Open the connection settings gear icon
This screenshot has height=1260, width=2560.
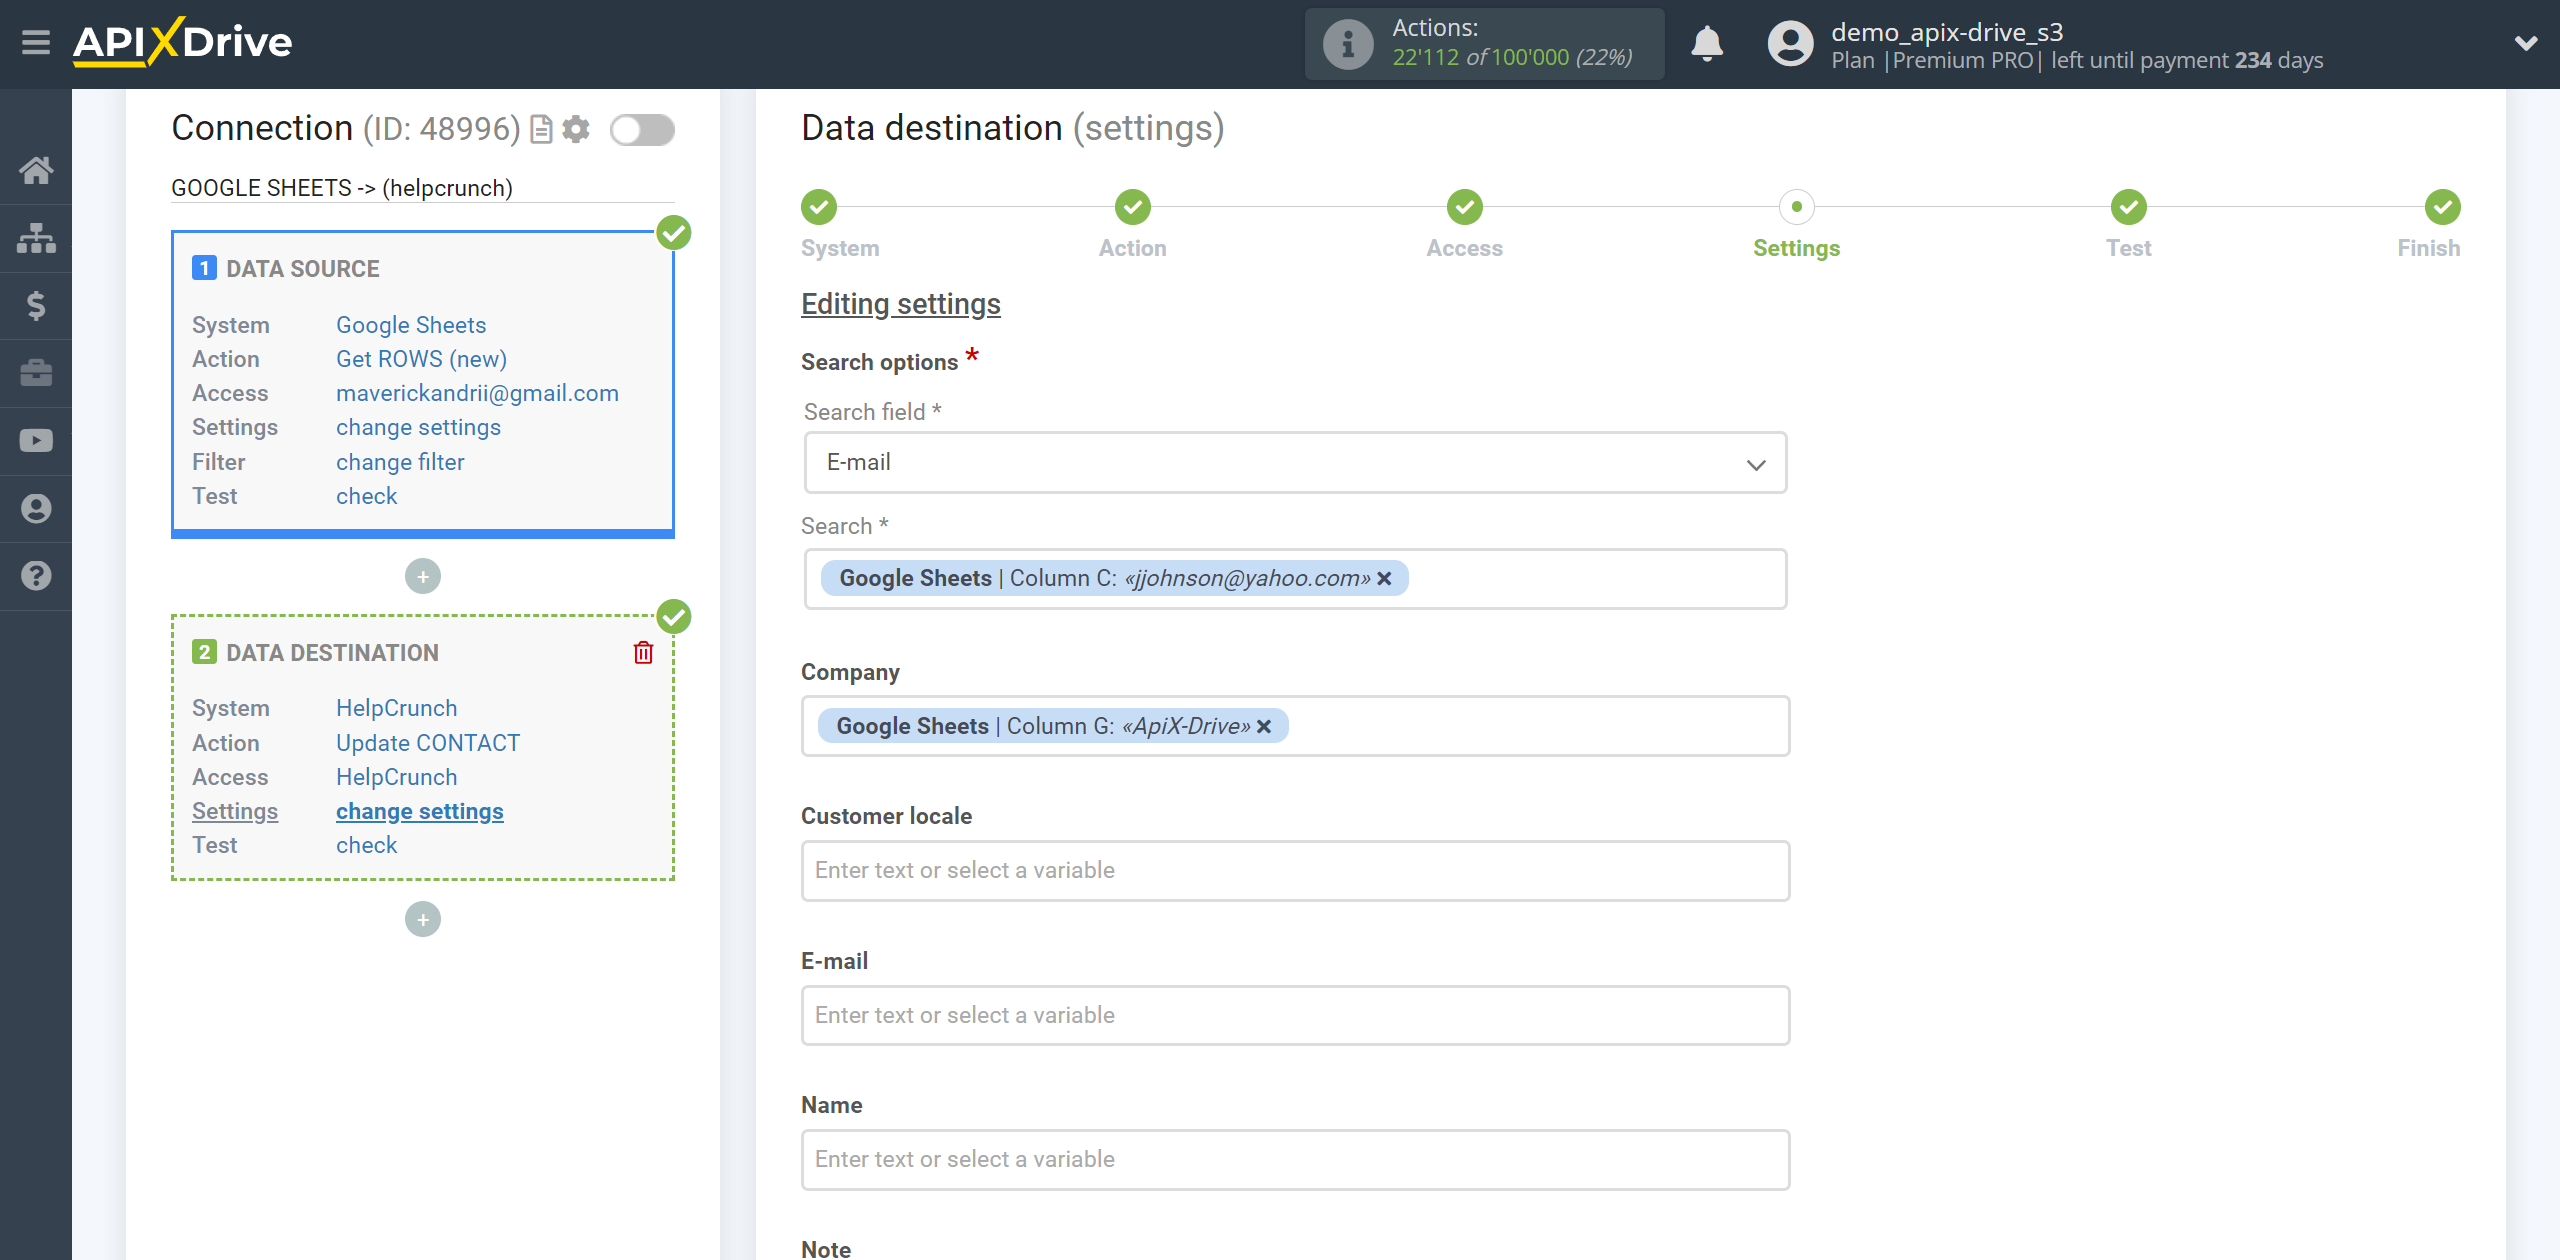pos(576,129)
